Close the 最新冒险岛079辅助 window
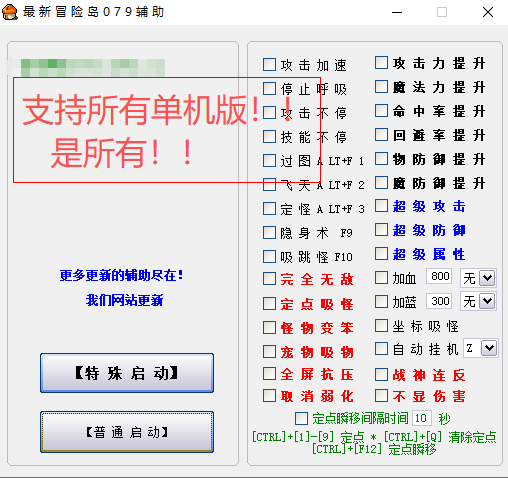The image size is (508, 478). [x=488, y=12]
